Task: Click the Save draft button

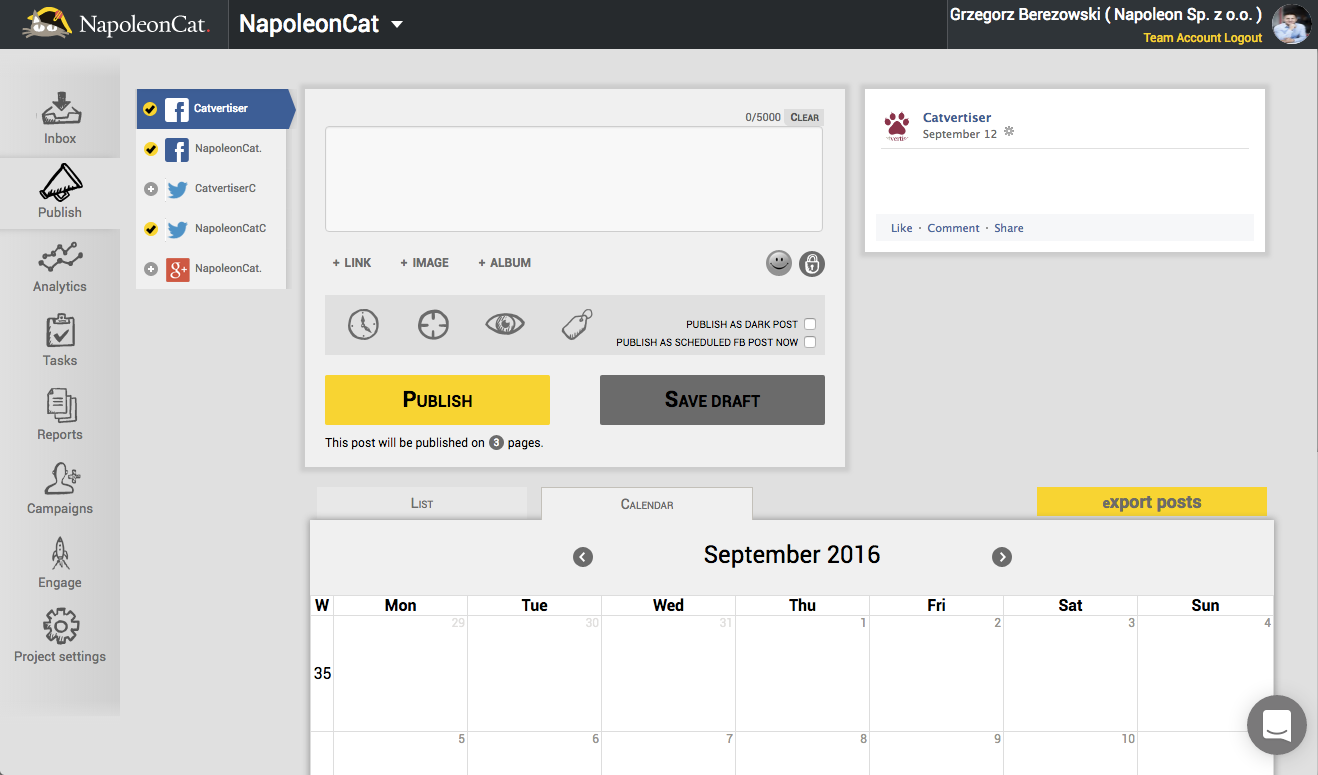Action: coord(712,400)
